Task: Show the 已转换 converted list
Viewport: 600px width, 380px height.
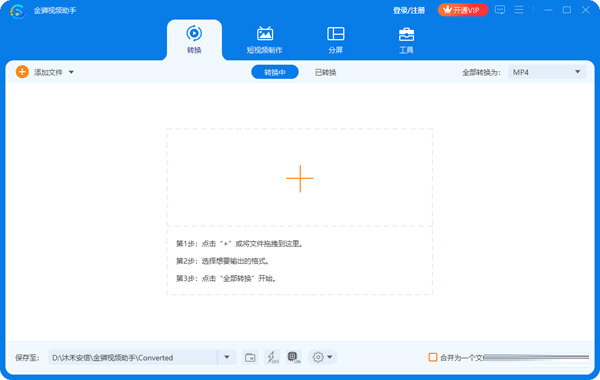Action: pos(325,72)
